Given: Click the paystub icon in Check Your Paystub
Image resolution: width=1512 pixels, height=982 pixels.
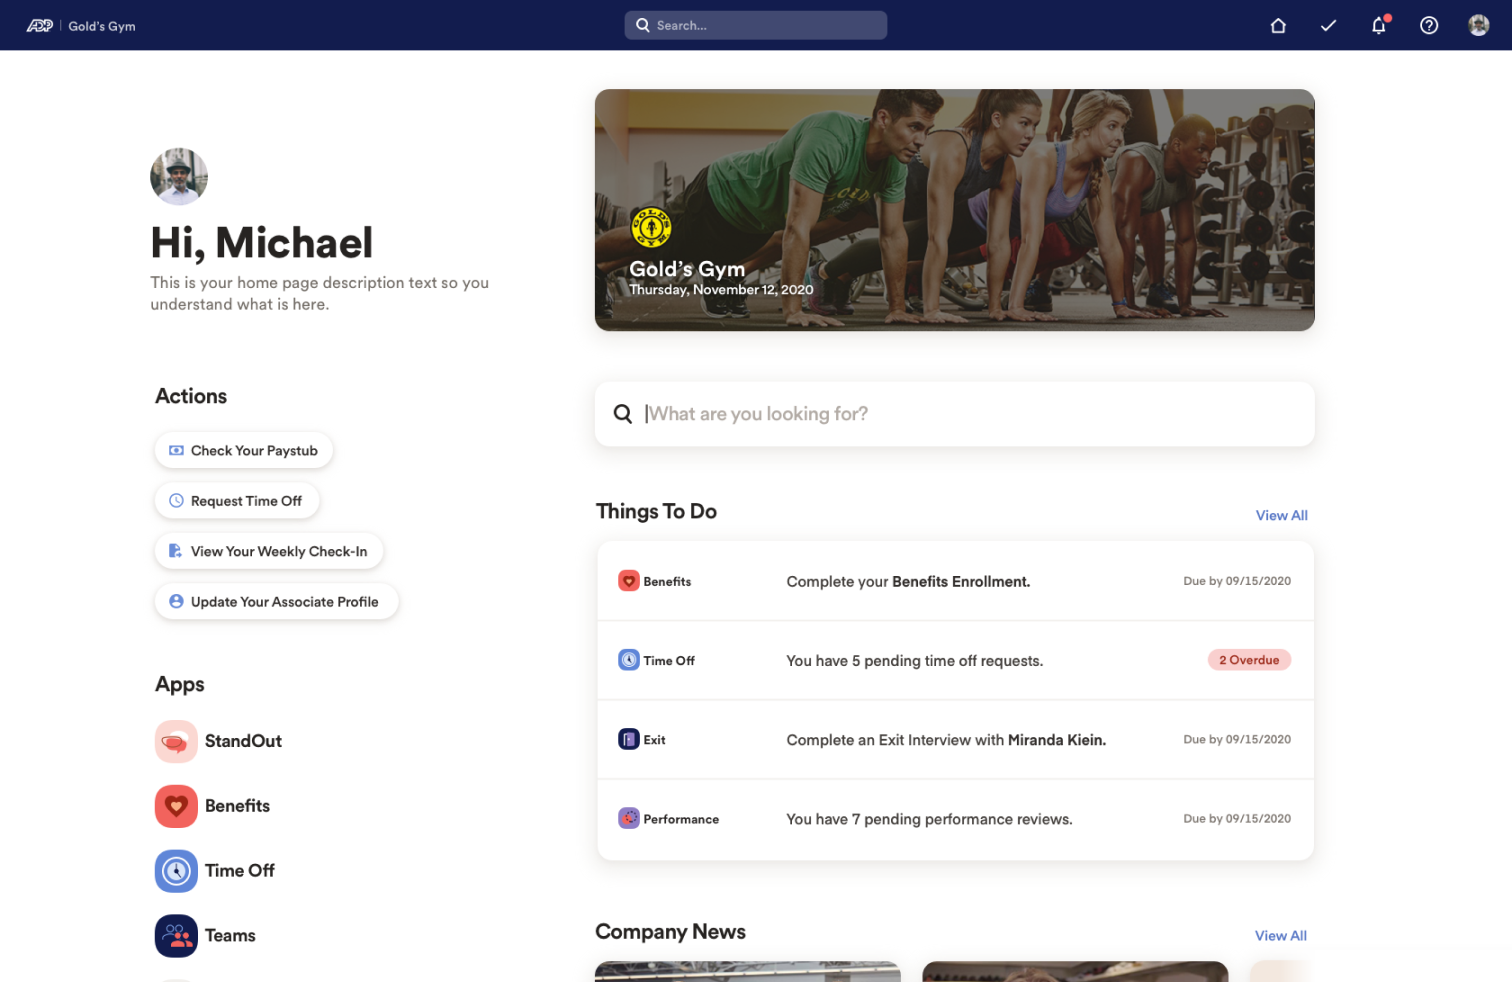Looking at the screenshot, I should click(x=176, y=451).
